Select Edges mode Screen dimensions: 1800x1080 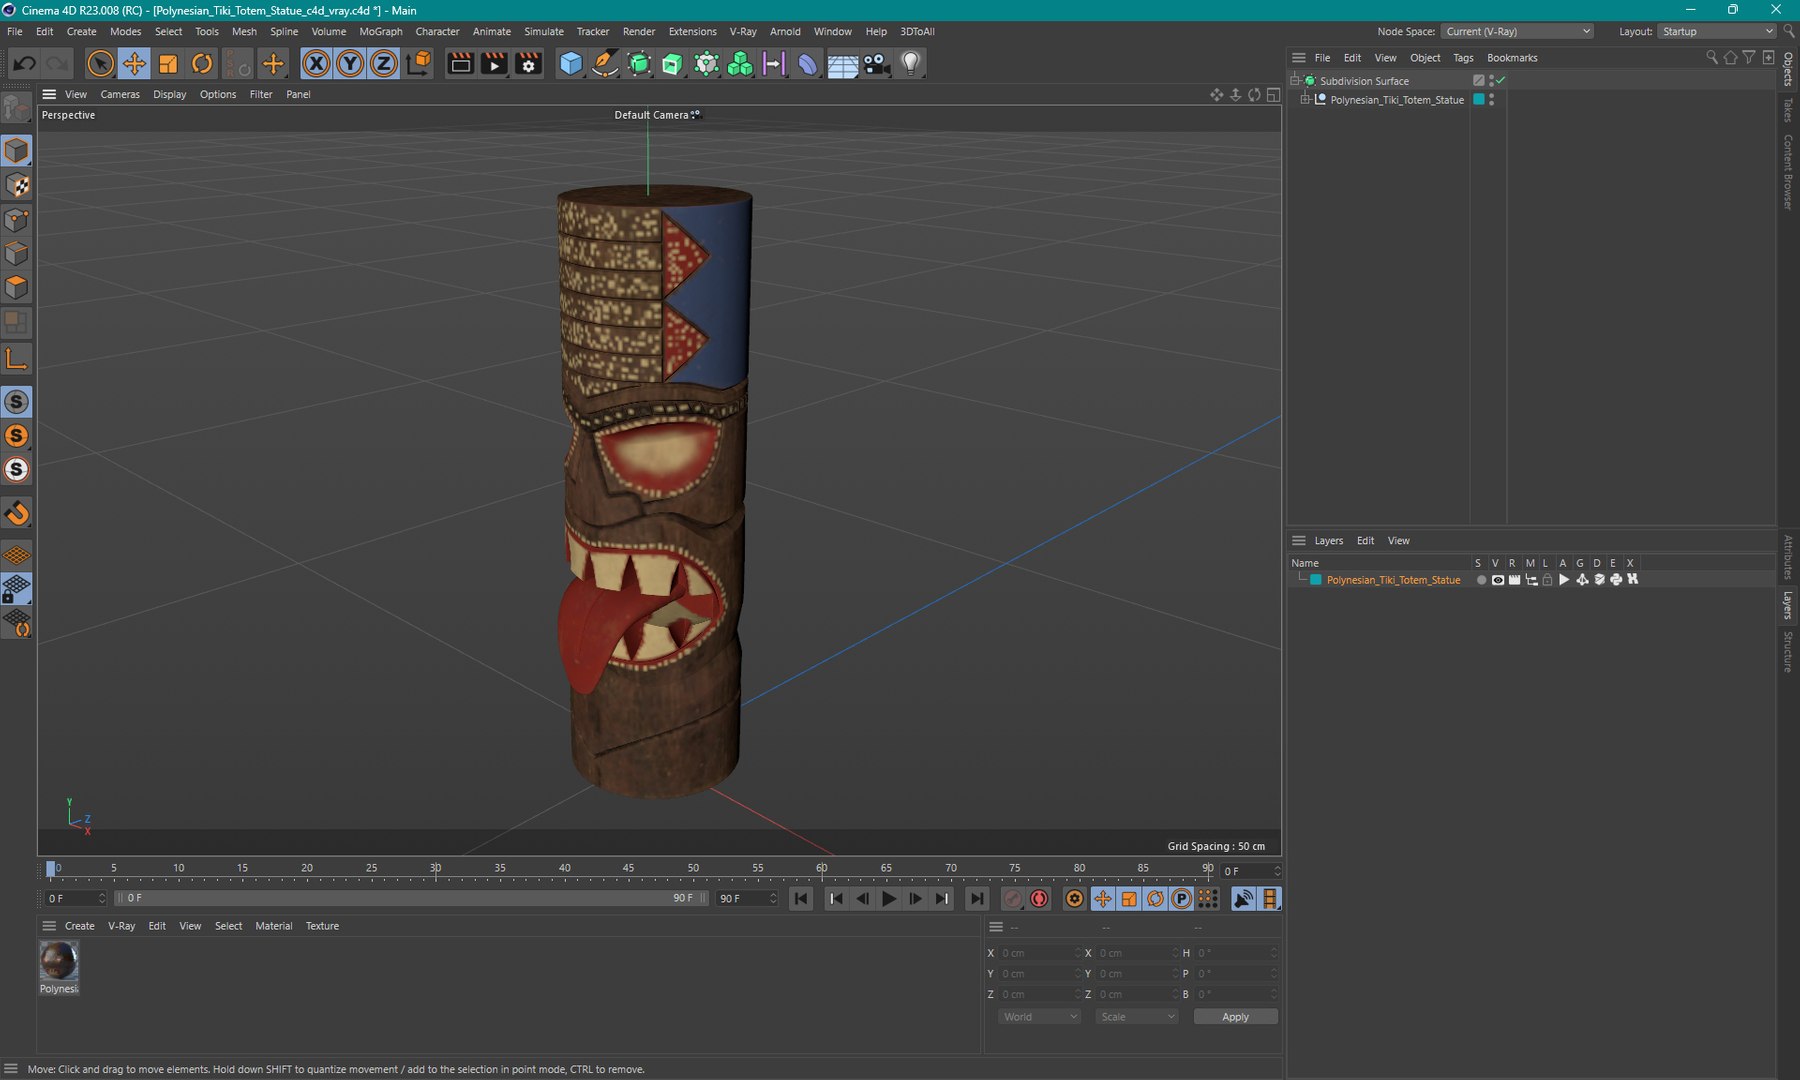point(17,253)
